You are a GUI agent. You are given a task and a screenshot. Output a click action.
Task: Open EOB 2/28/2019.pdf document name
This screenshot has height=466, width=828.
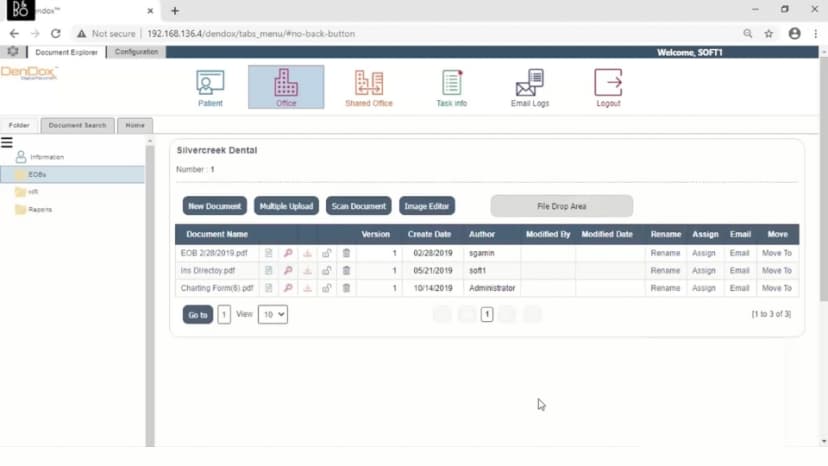point(214,253)
